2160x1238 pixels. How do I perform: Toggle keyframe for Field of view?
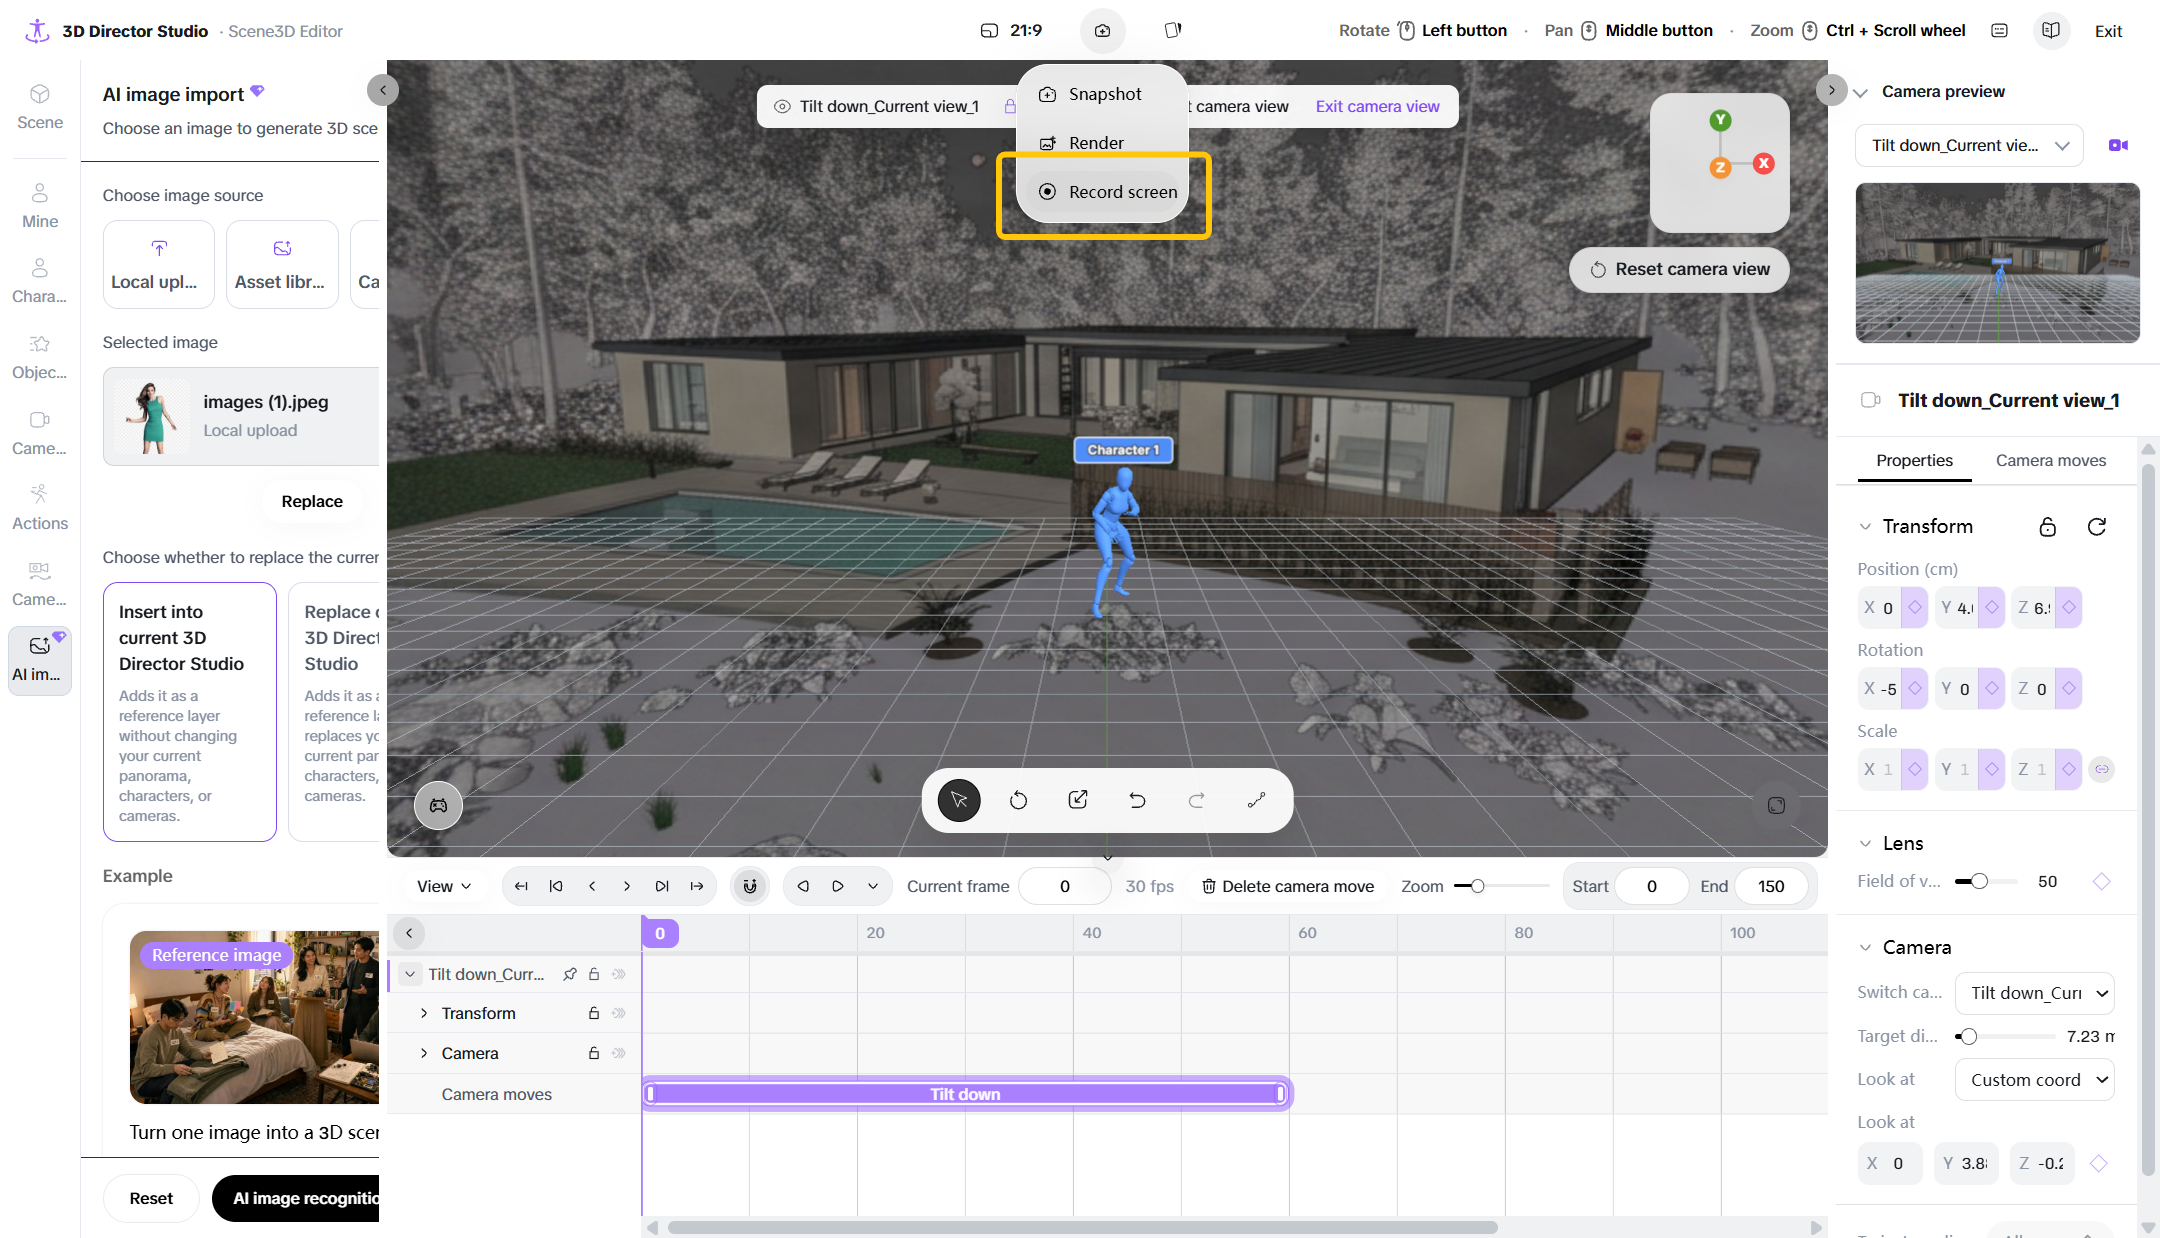click(2101, 881)
